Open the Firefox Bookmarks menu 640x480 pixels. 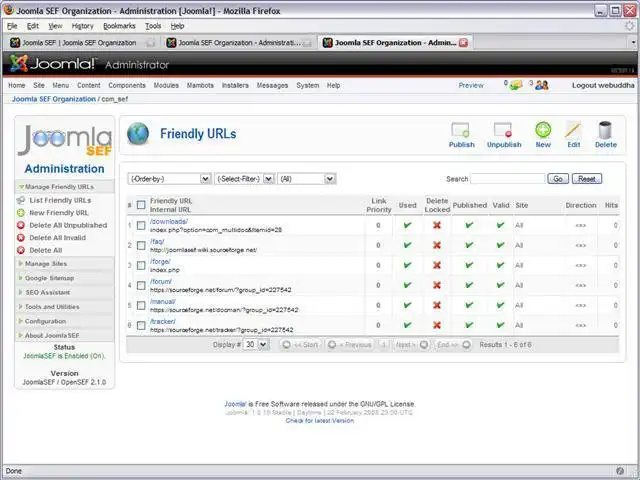[x=119, y=26]
